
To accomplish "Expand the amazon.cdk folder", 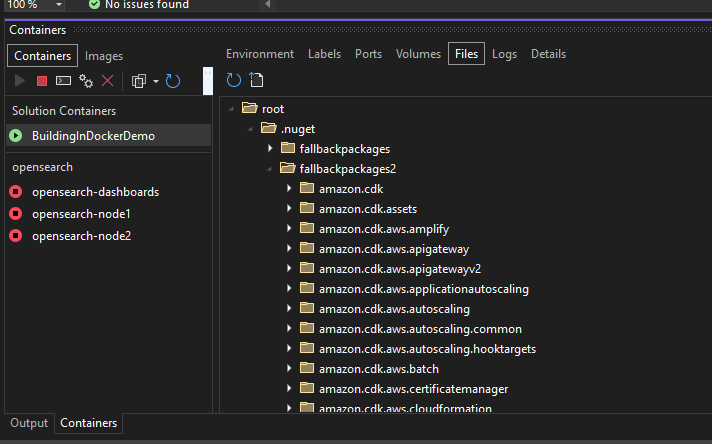I will (x=289, y=188).
